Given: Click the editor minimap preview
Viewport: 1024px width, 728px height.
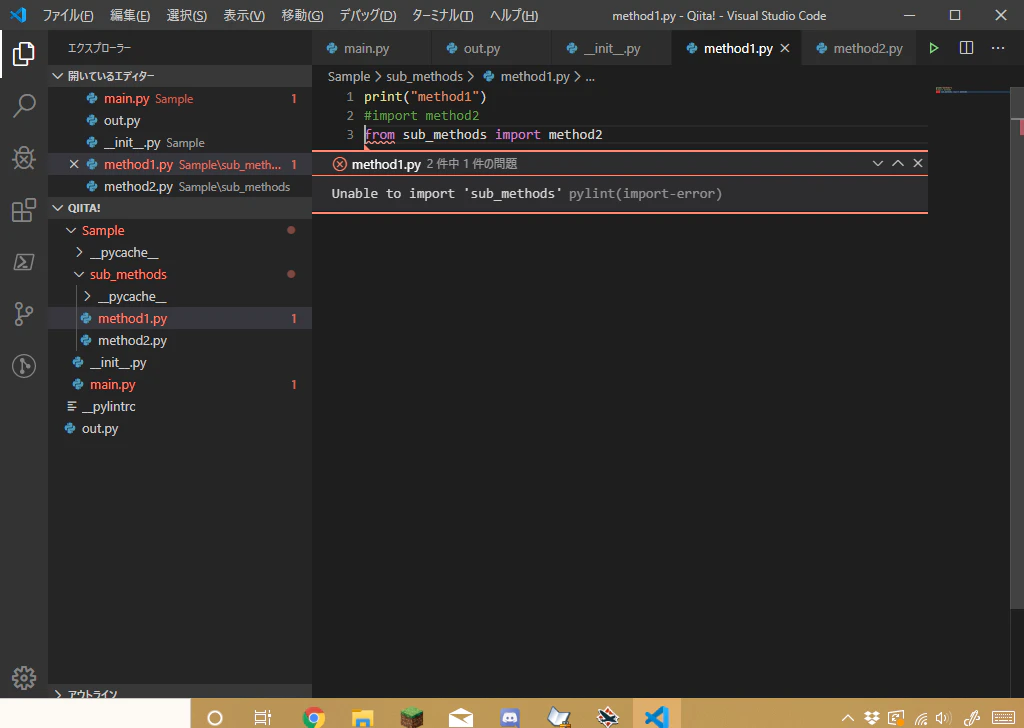Looking at the screenshot, I should coord(972,90).
